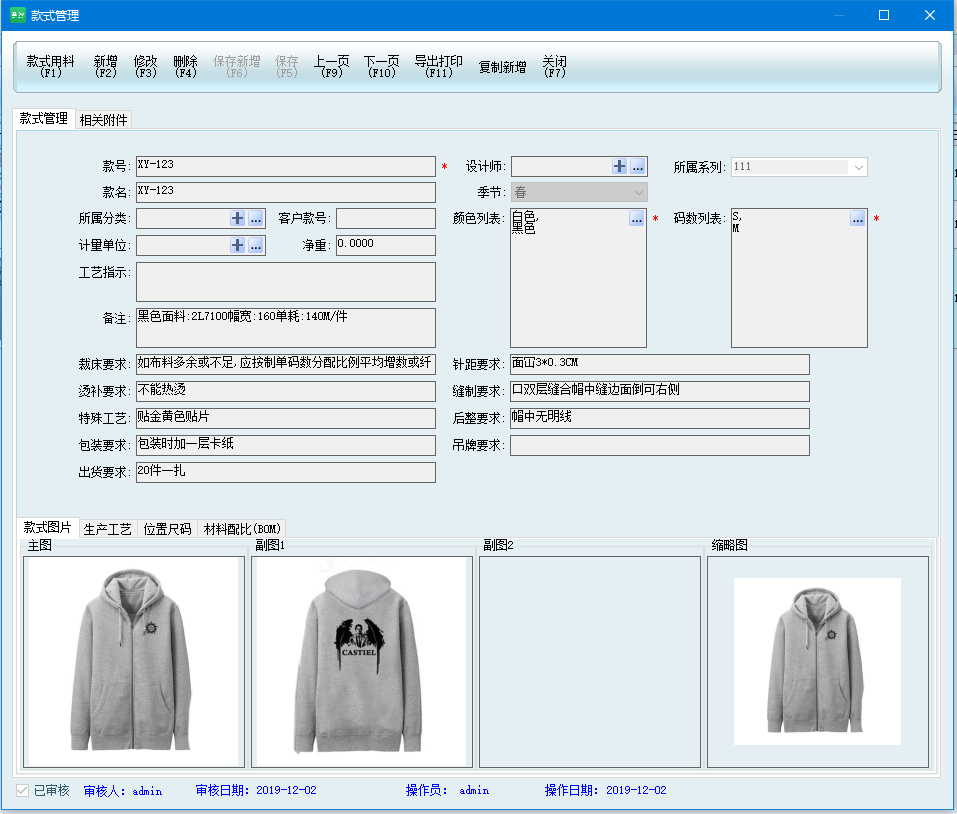Click the 款式用料 (F1) toolbar button

tap(50, 66)
